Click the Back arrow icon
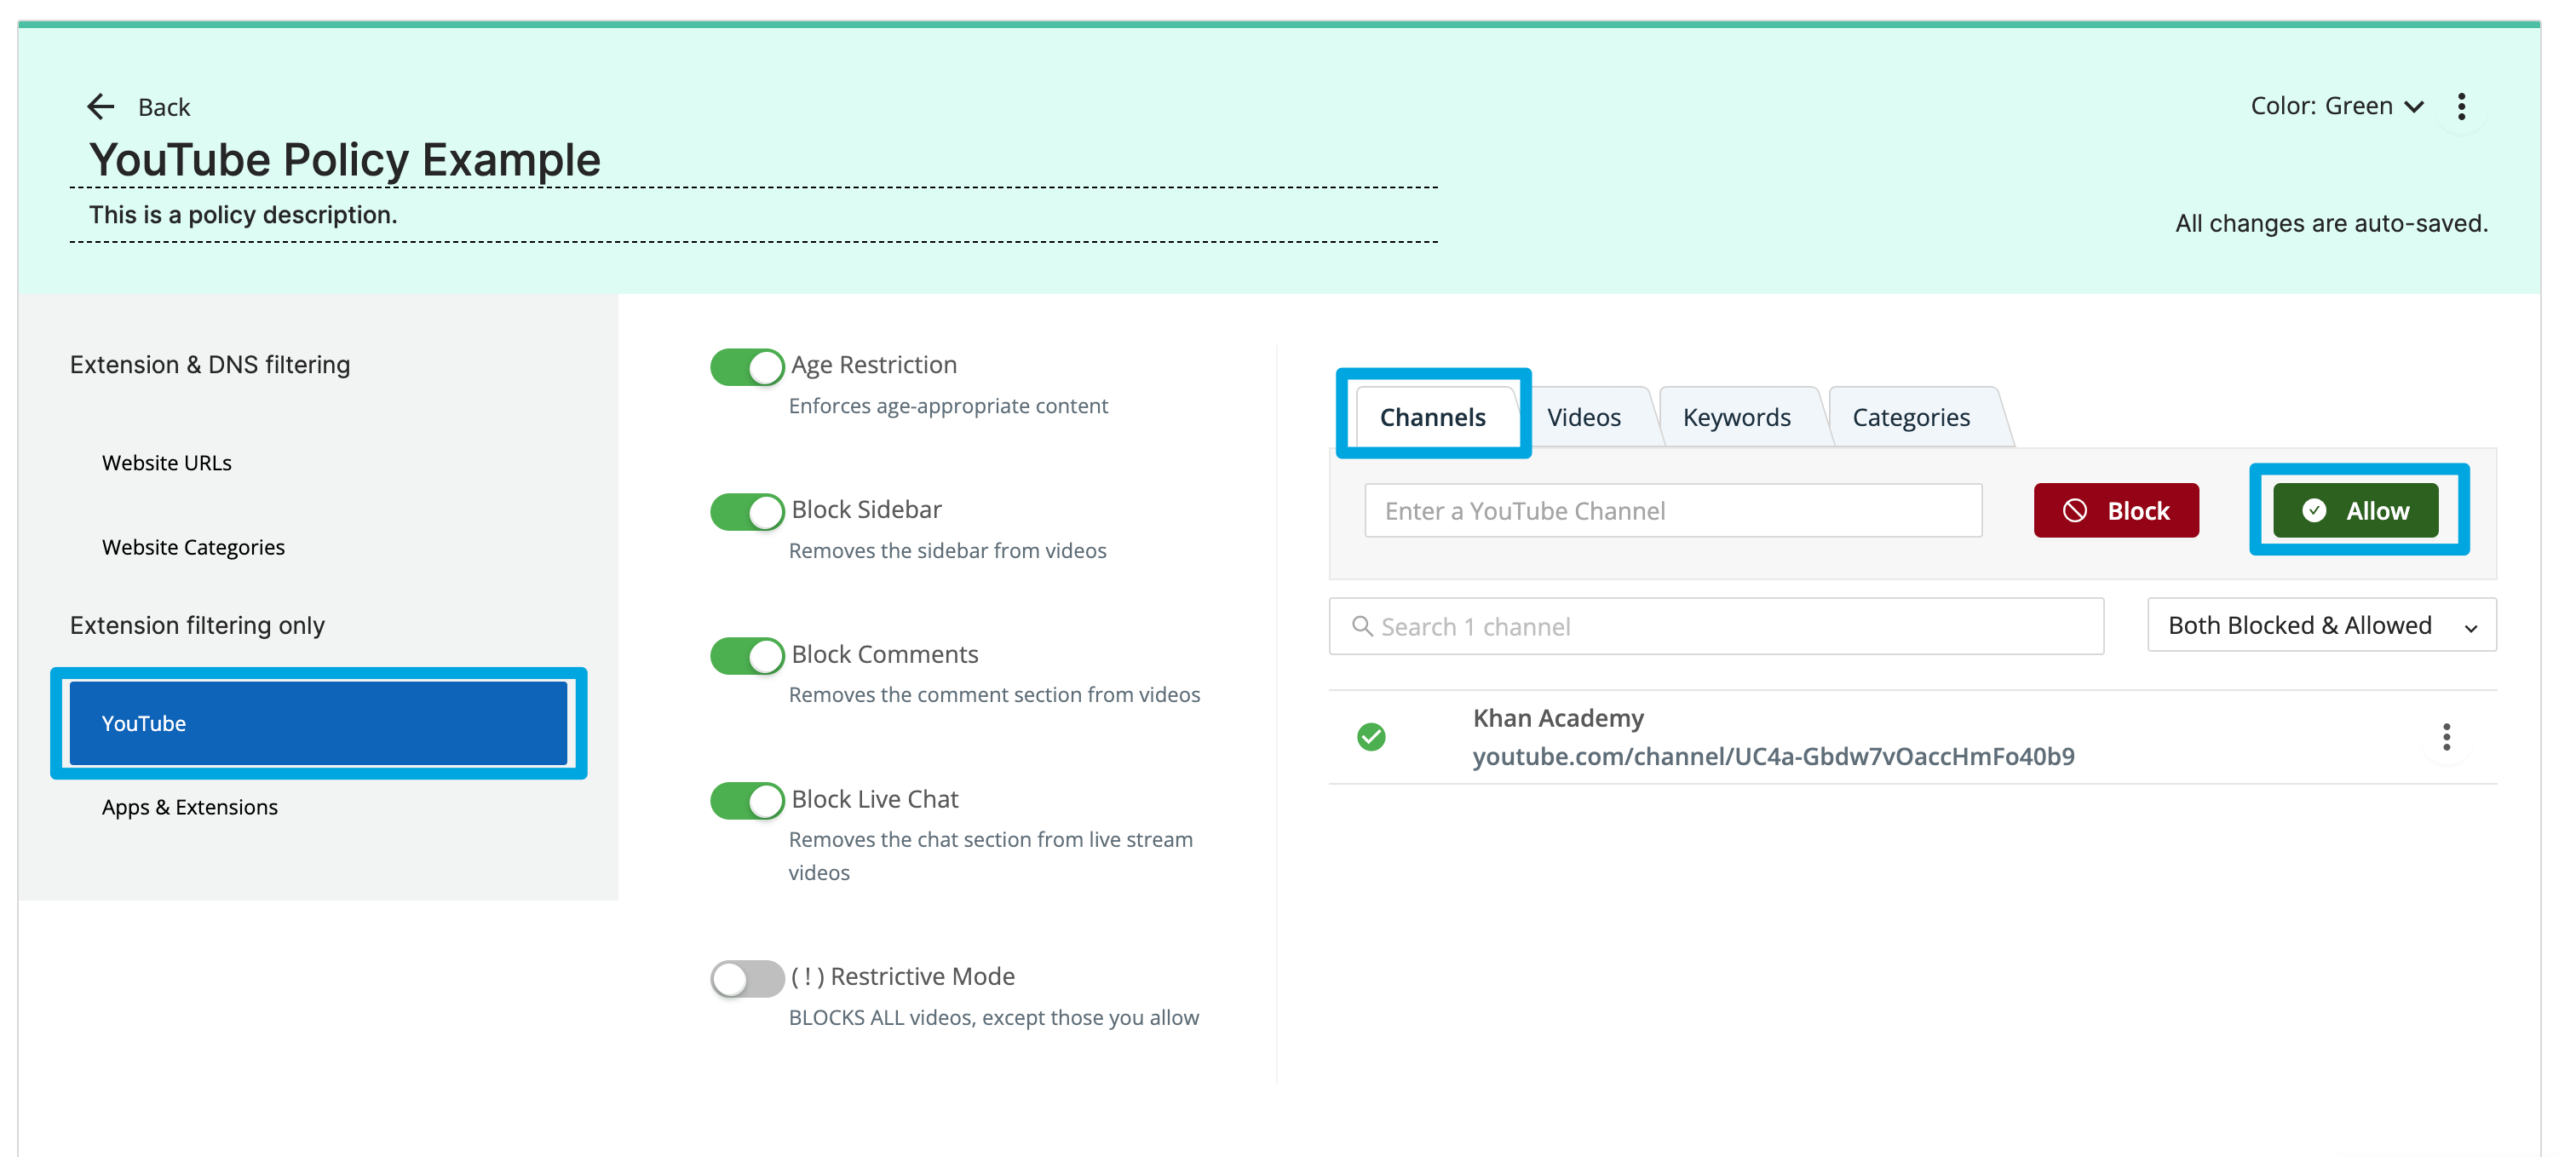Viewport: 2576px width, 1157px height. coord(101,106)
